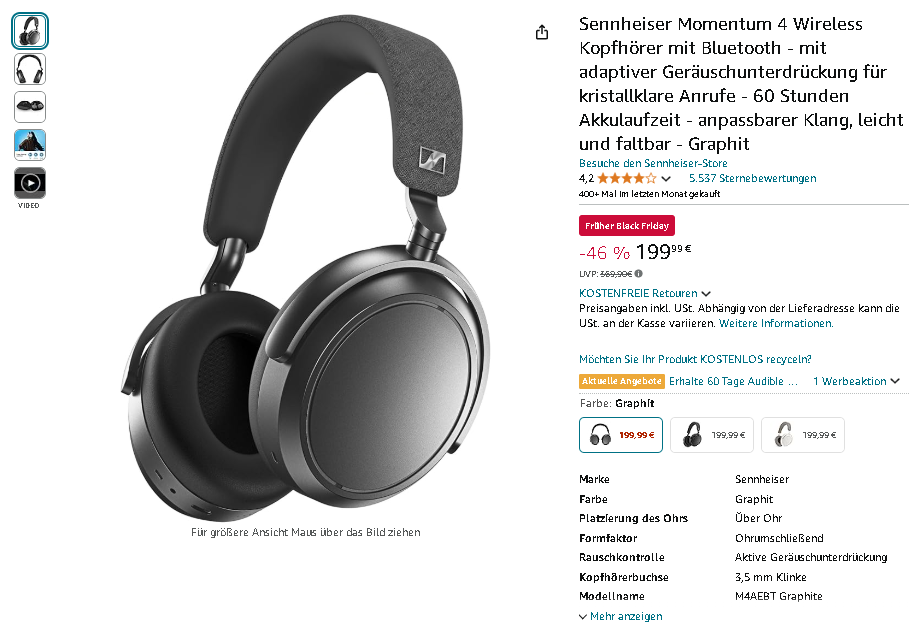The width and height of the screenshot is (923, 626).
Task: Open the 5.537 Sternebewertungen reviews link
Action: tap(752, 178)
